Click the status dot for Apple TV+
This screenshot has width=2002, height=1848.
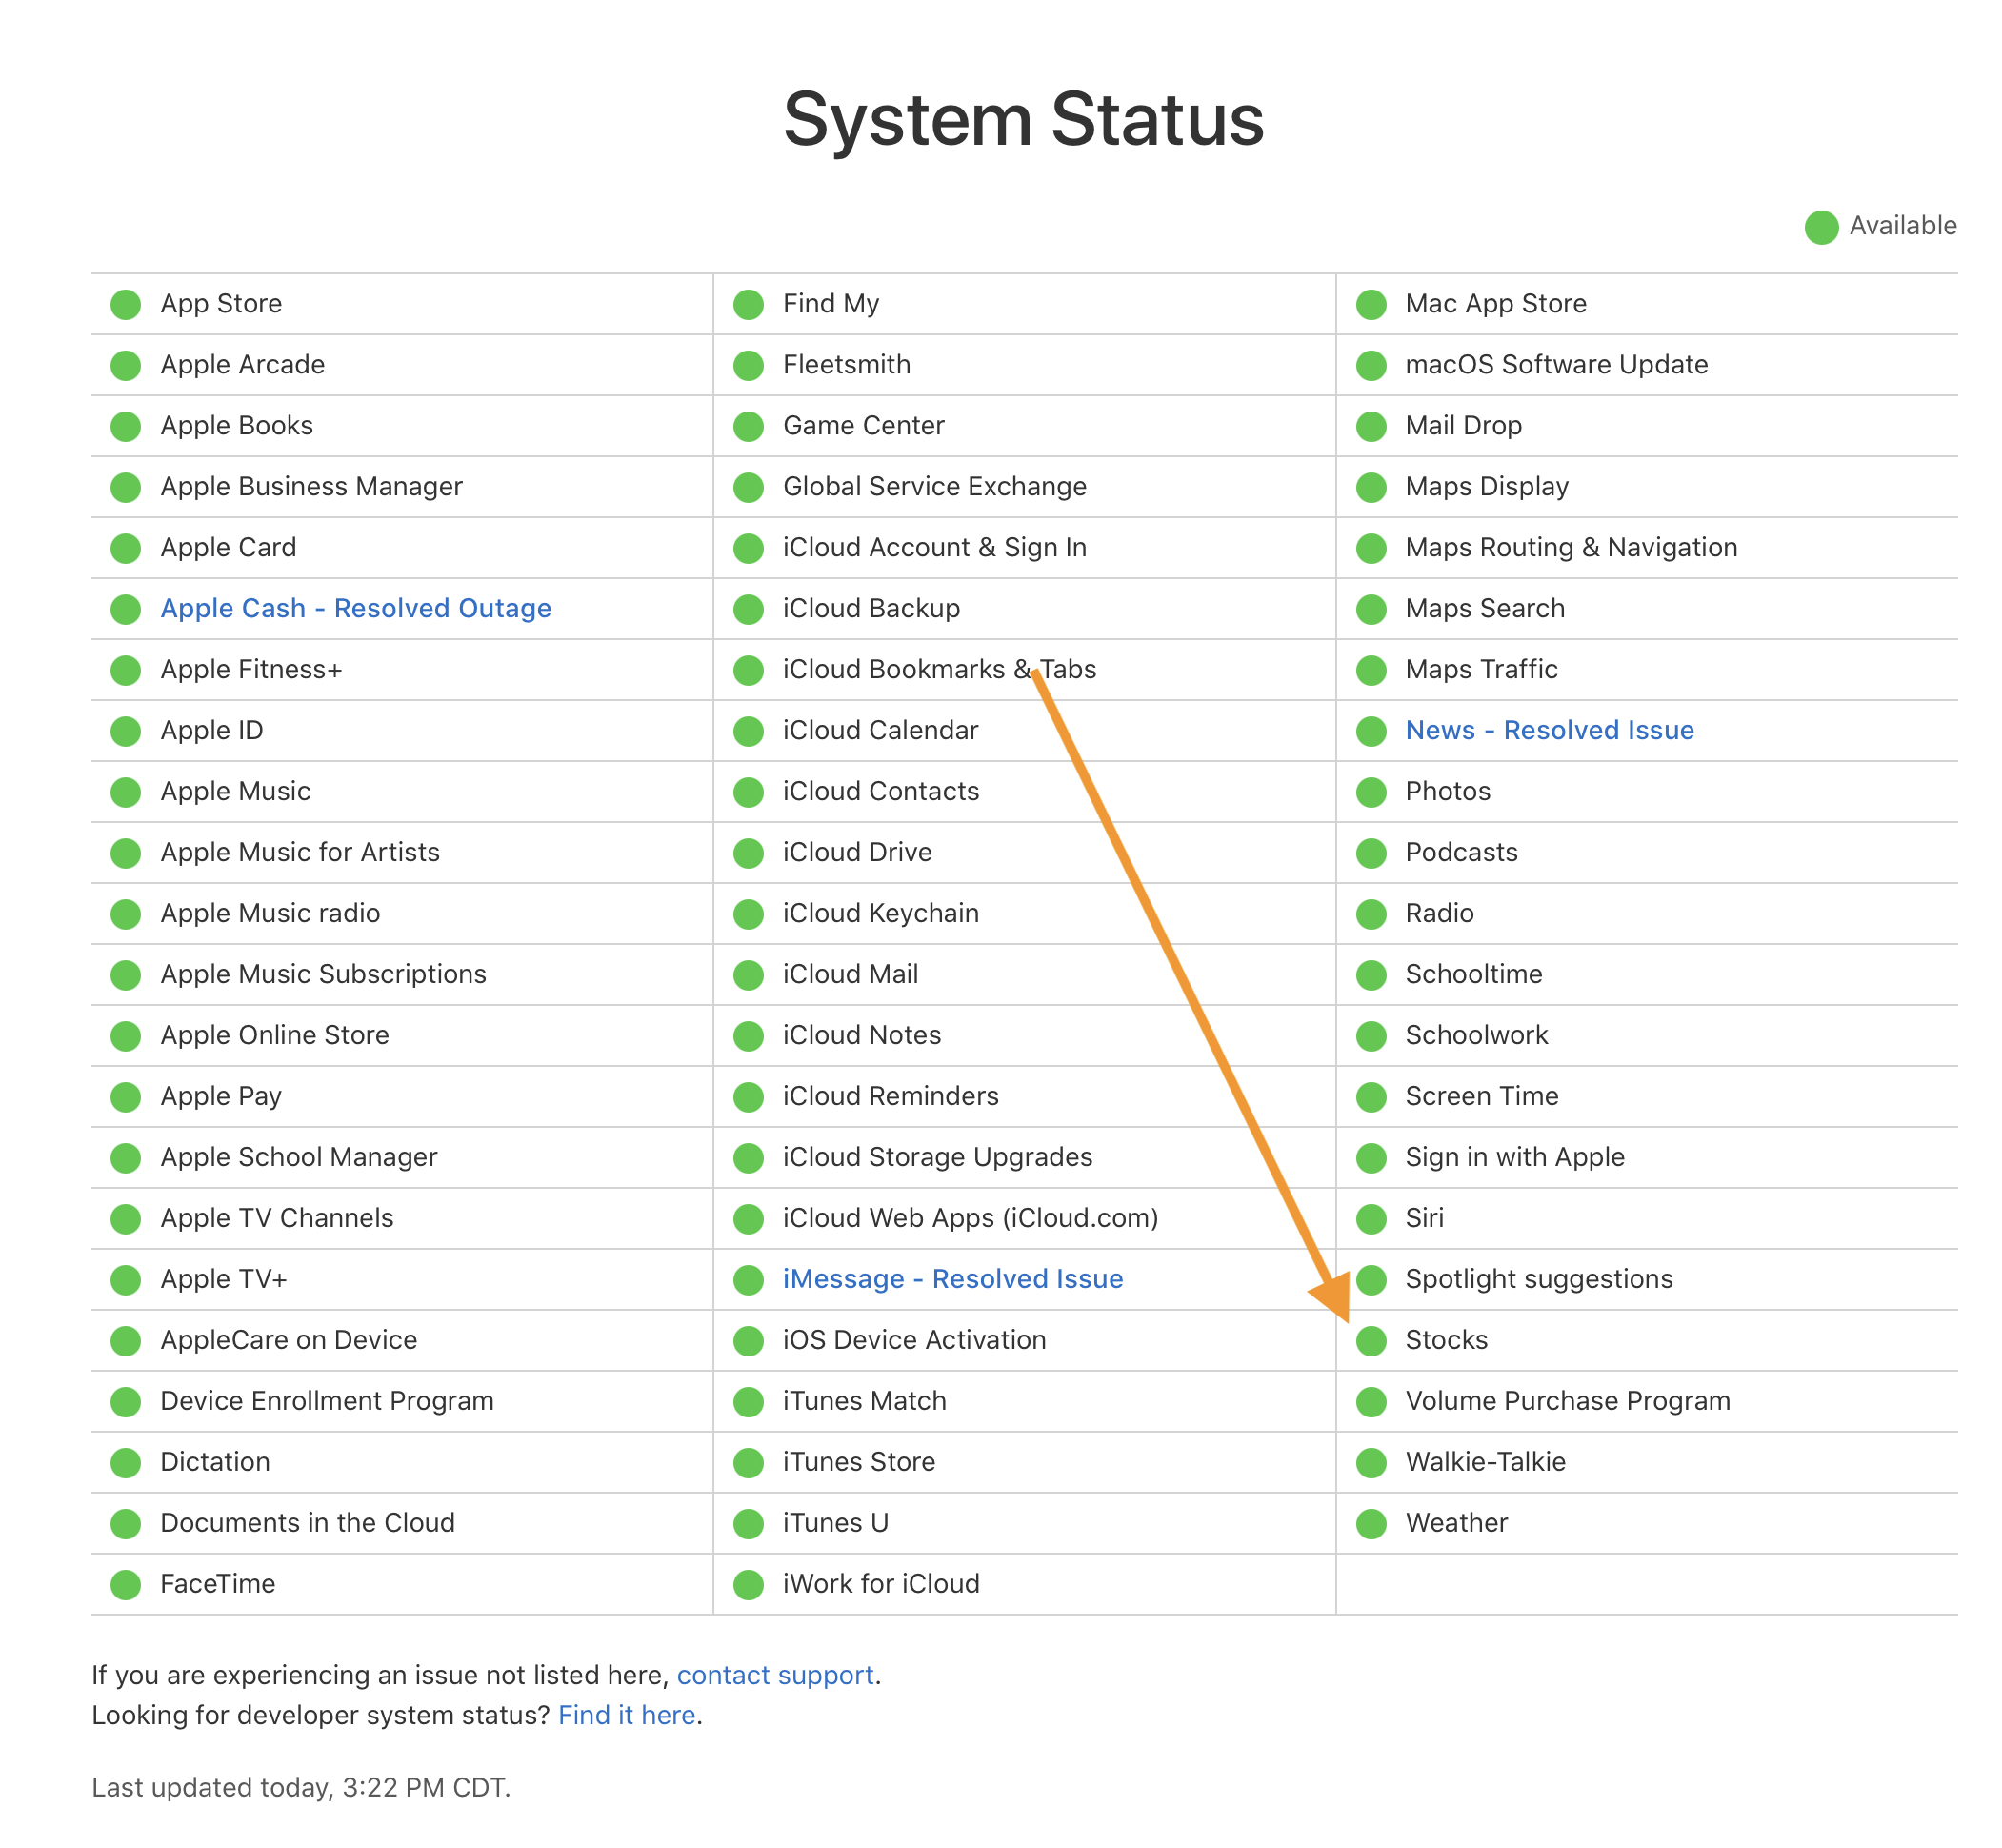[126, 1280]
